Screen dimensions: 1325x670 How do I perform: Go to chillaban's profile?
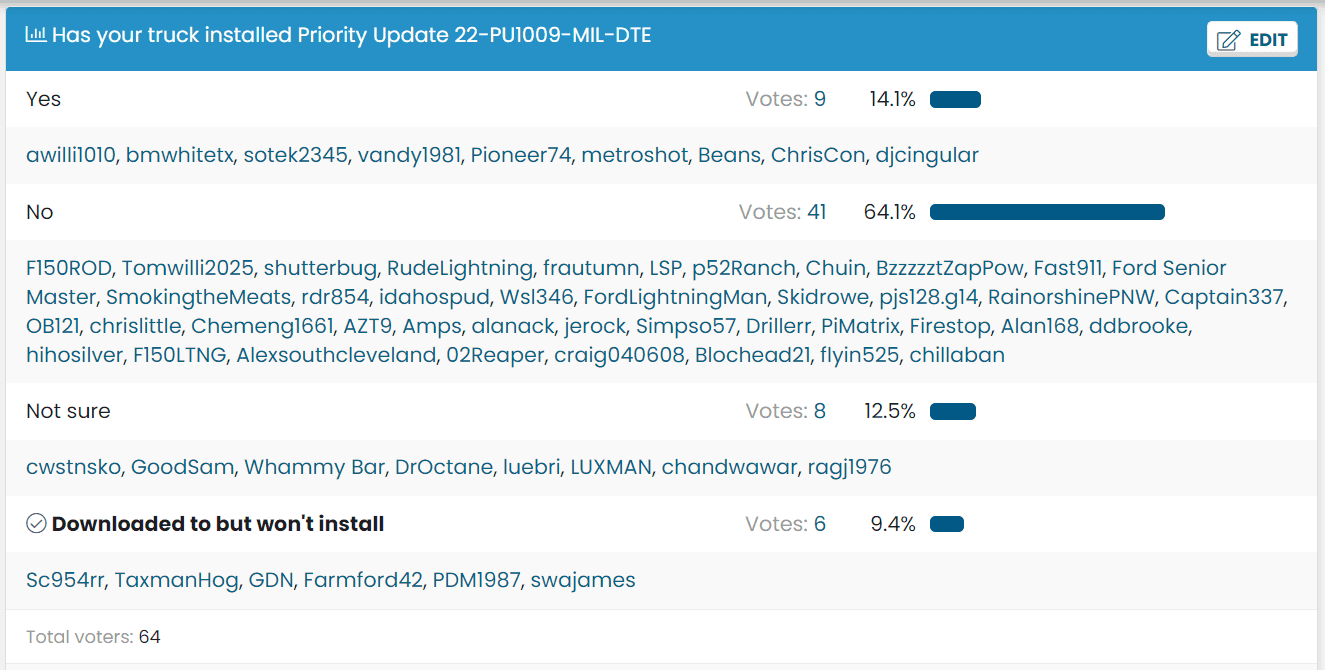(957, 355)
